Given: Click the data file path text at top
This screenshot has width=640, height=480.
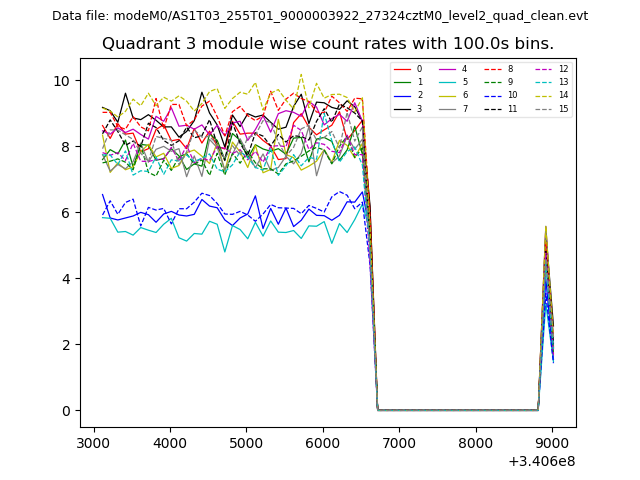Looking at the screenshot, I should point(320,16).
